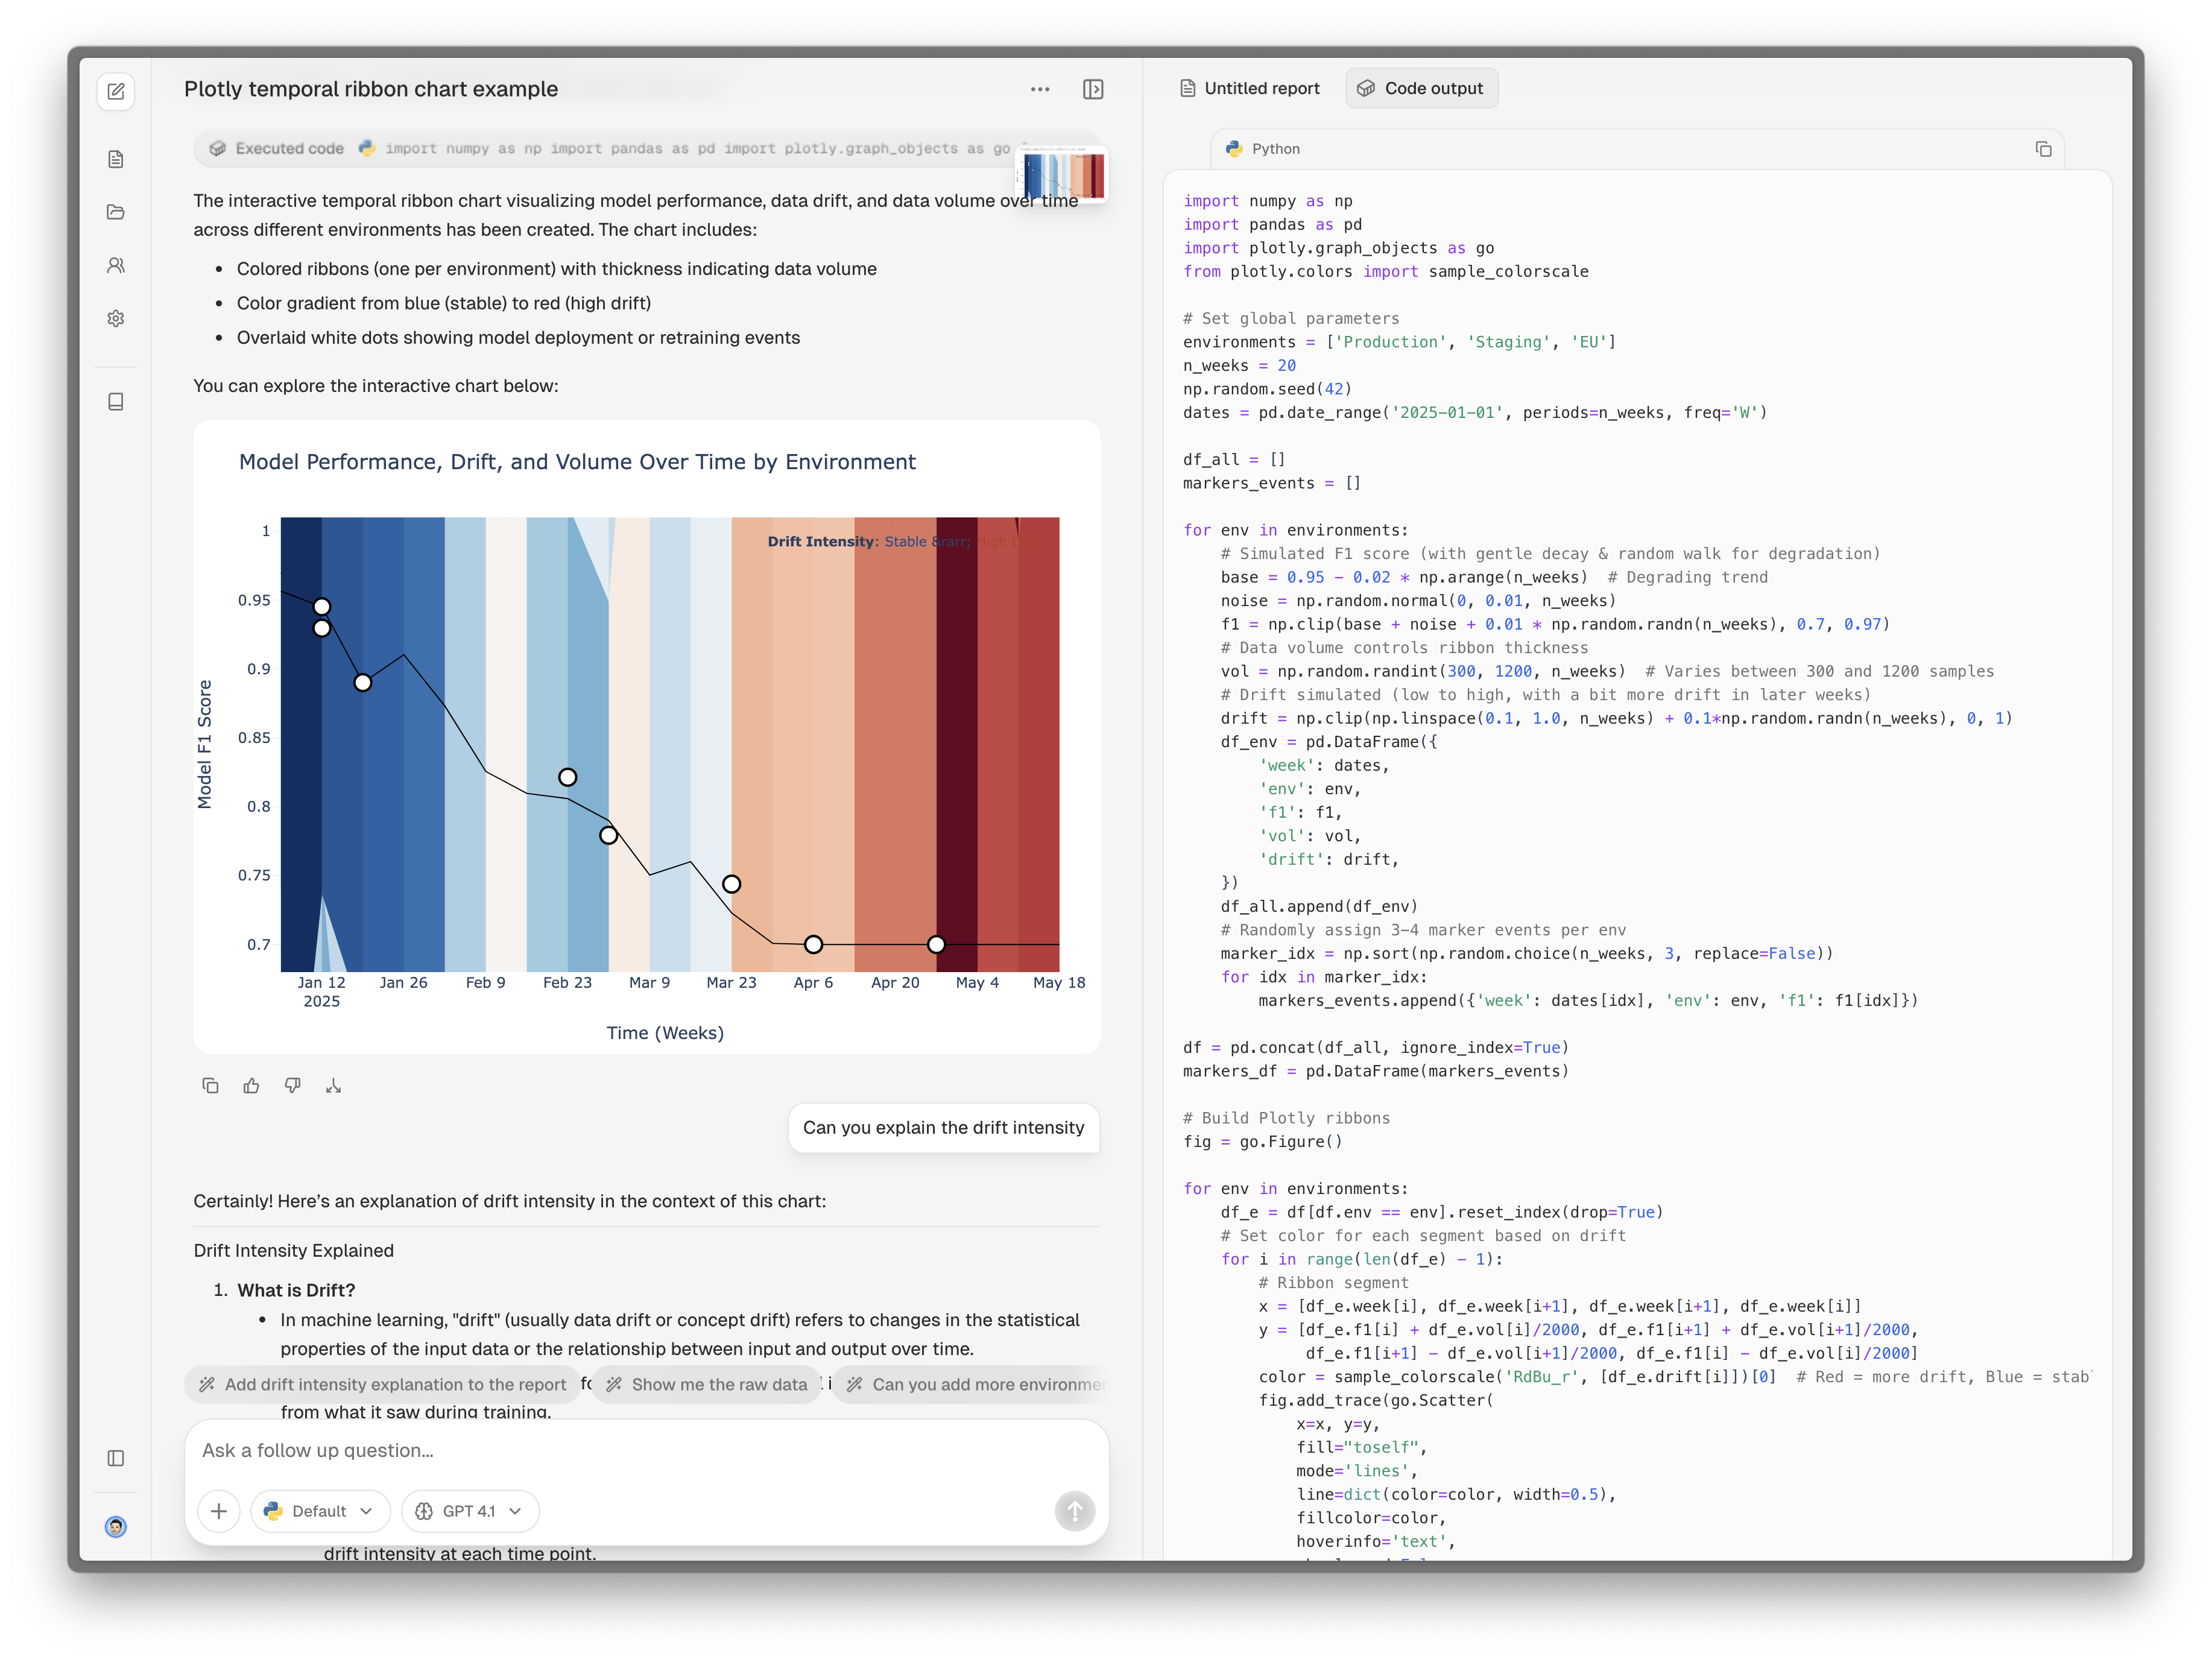The image size is (2212, 1662).
Task: Click the 'fig = go.Figure()' code line
Action: [1262, 1141]
